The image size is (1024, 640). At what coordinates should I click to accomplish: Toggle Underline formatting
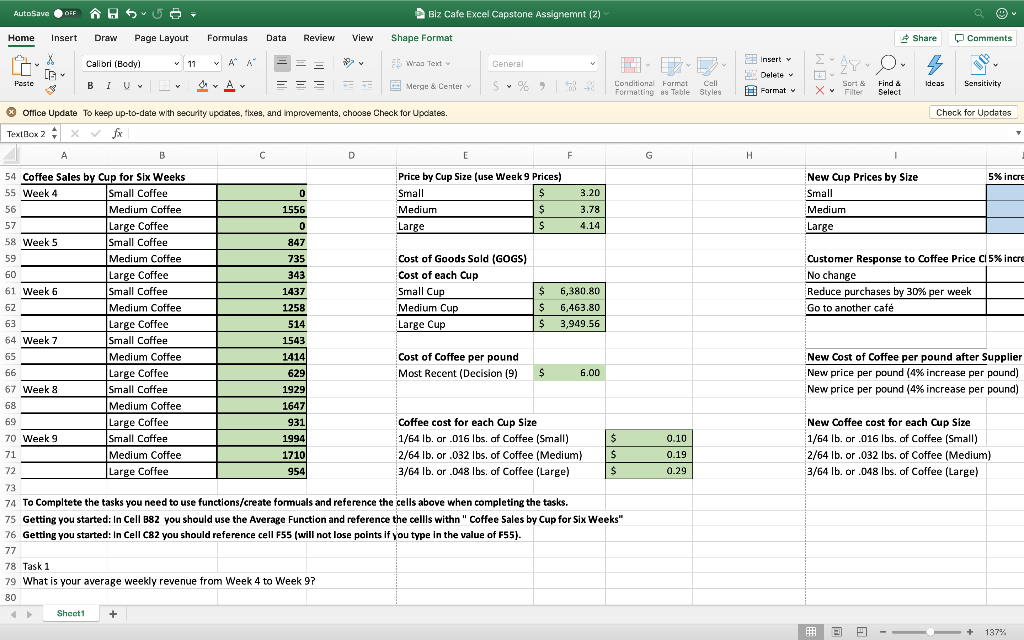pyautogui.click(x=126, y=86)
